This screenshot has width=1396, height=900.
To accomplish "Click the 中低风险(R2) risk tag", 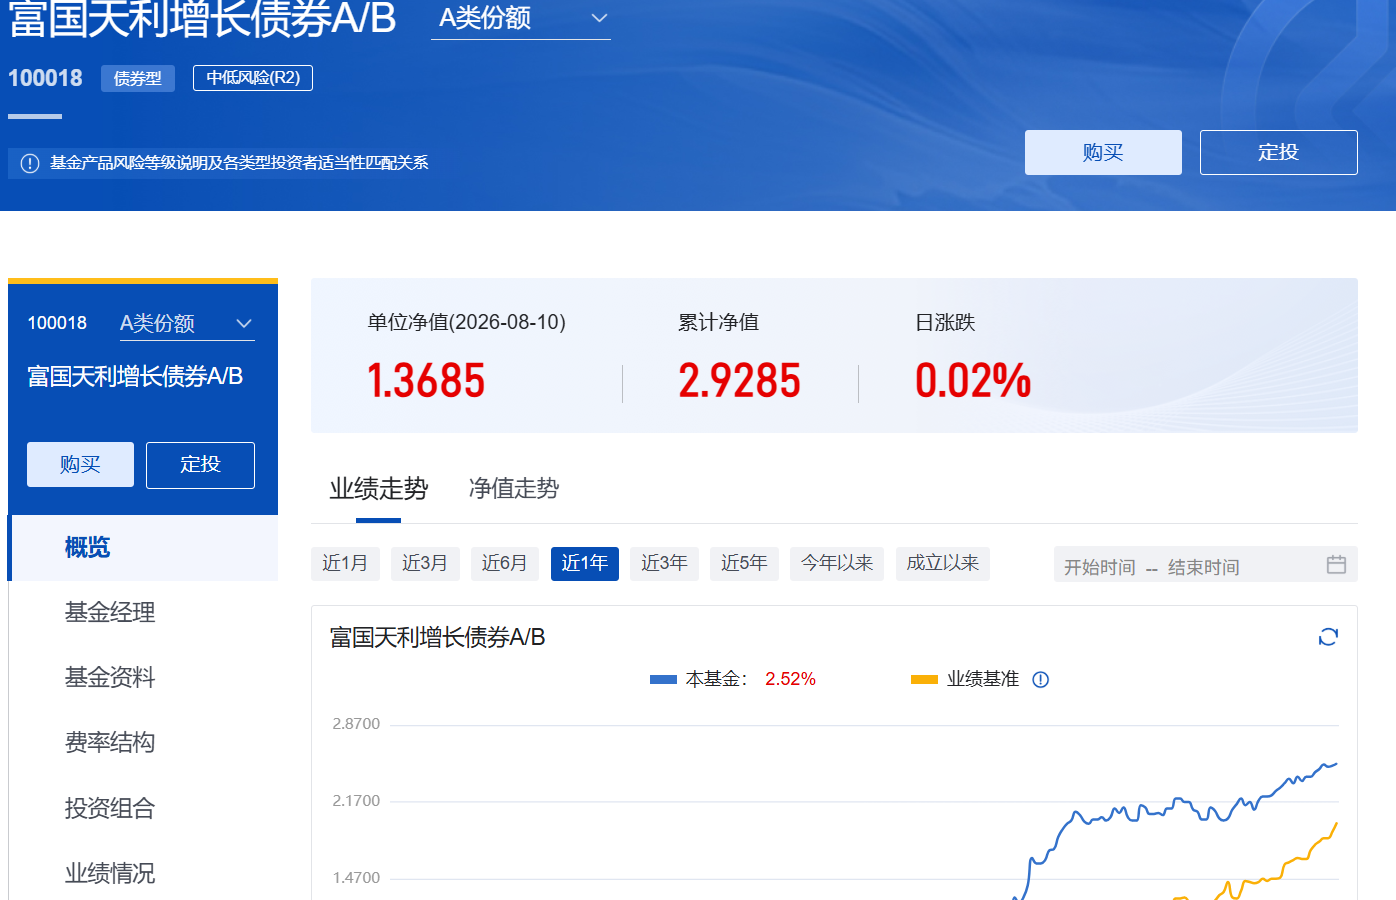I will coord(253,78).
